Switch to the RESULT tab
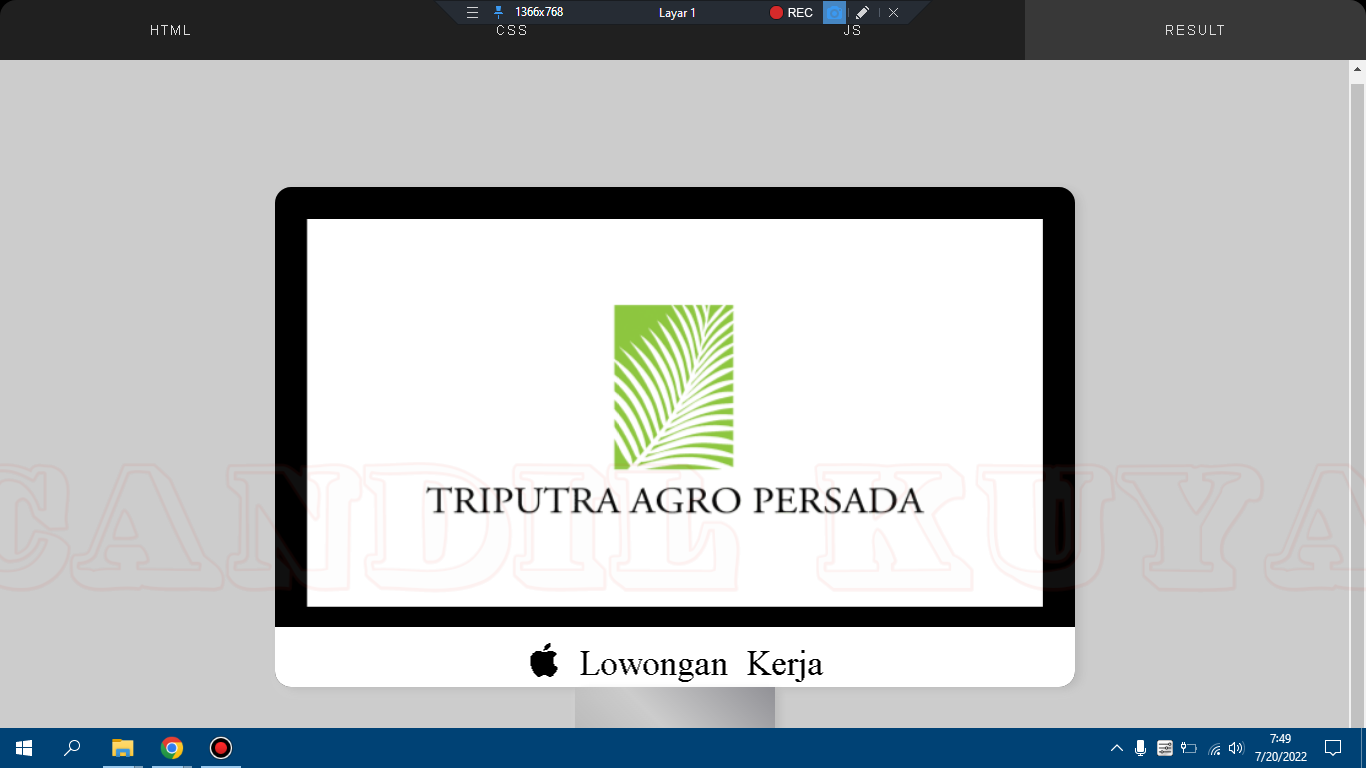Image resolution: width=1366 pixels, height=768 pixels. [1195, 30]
